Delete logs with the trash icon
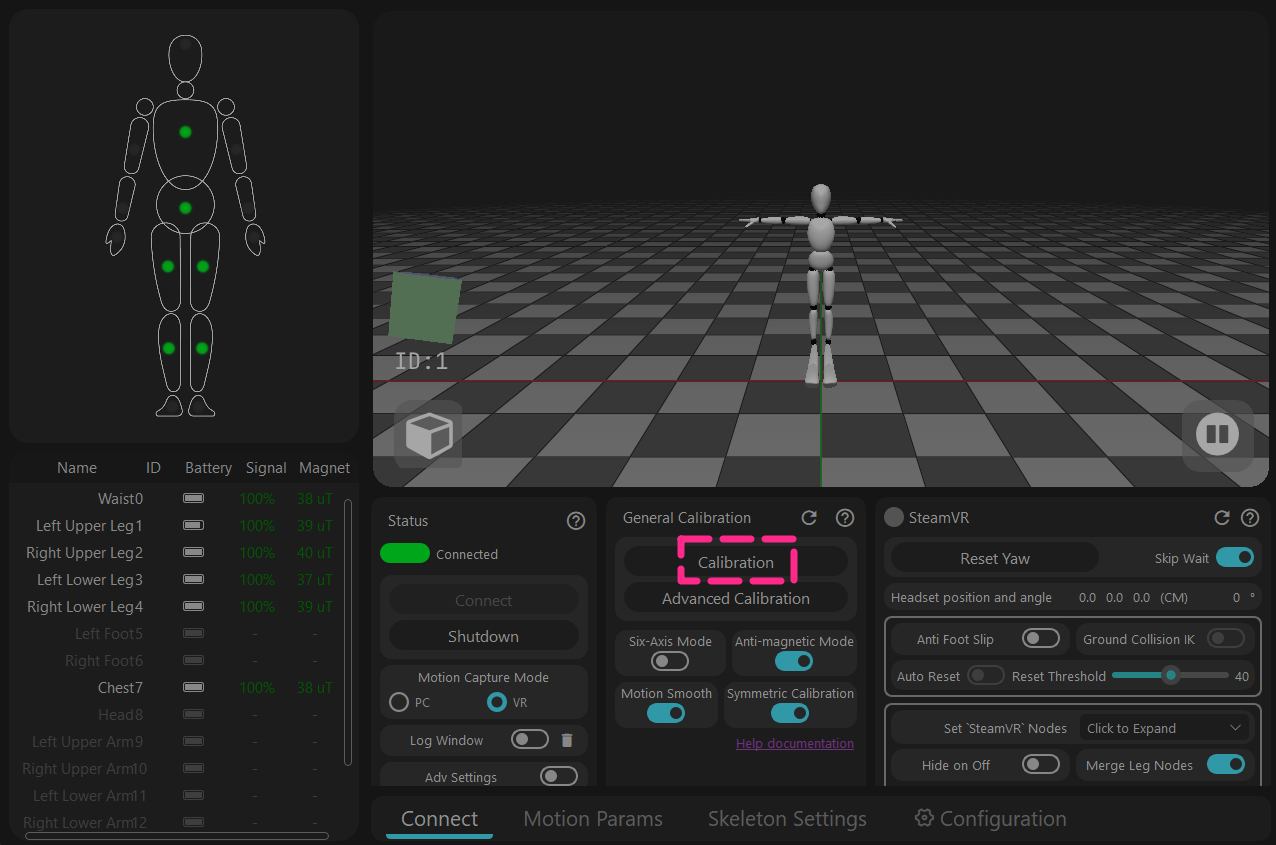1276x845 pixels. (567, 740)
